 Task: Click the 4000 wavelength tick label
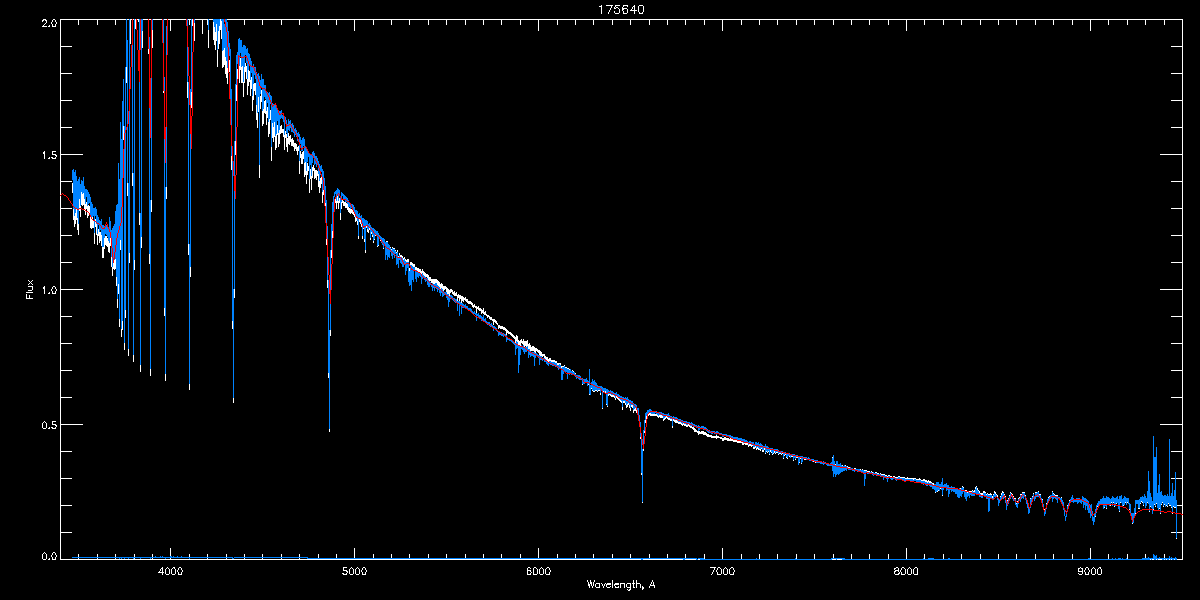pos(170,572)
